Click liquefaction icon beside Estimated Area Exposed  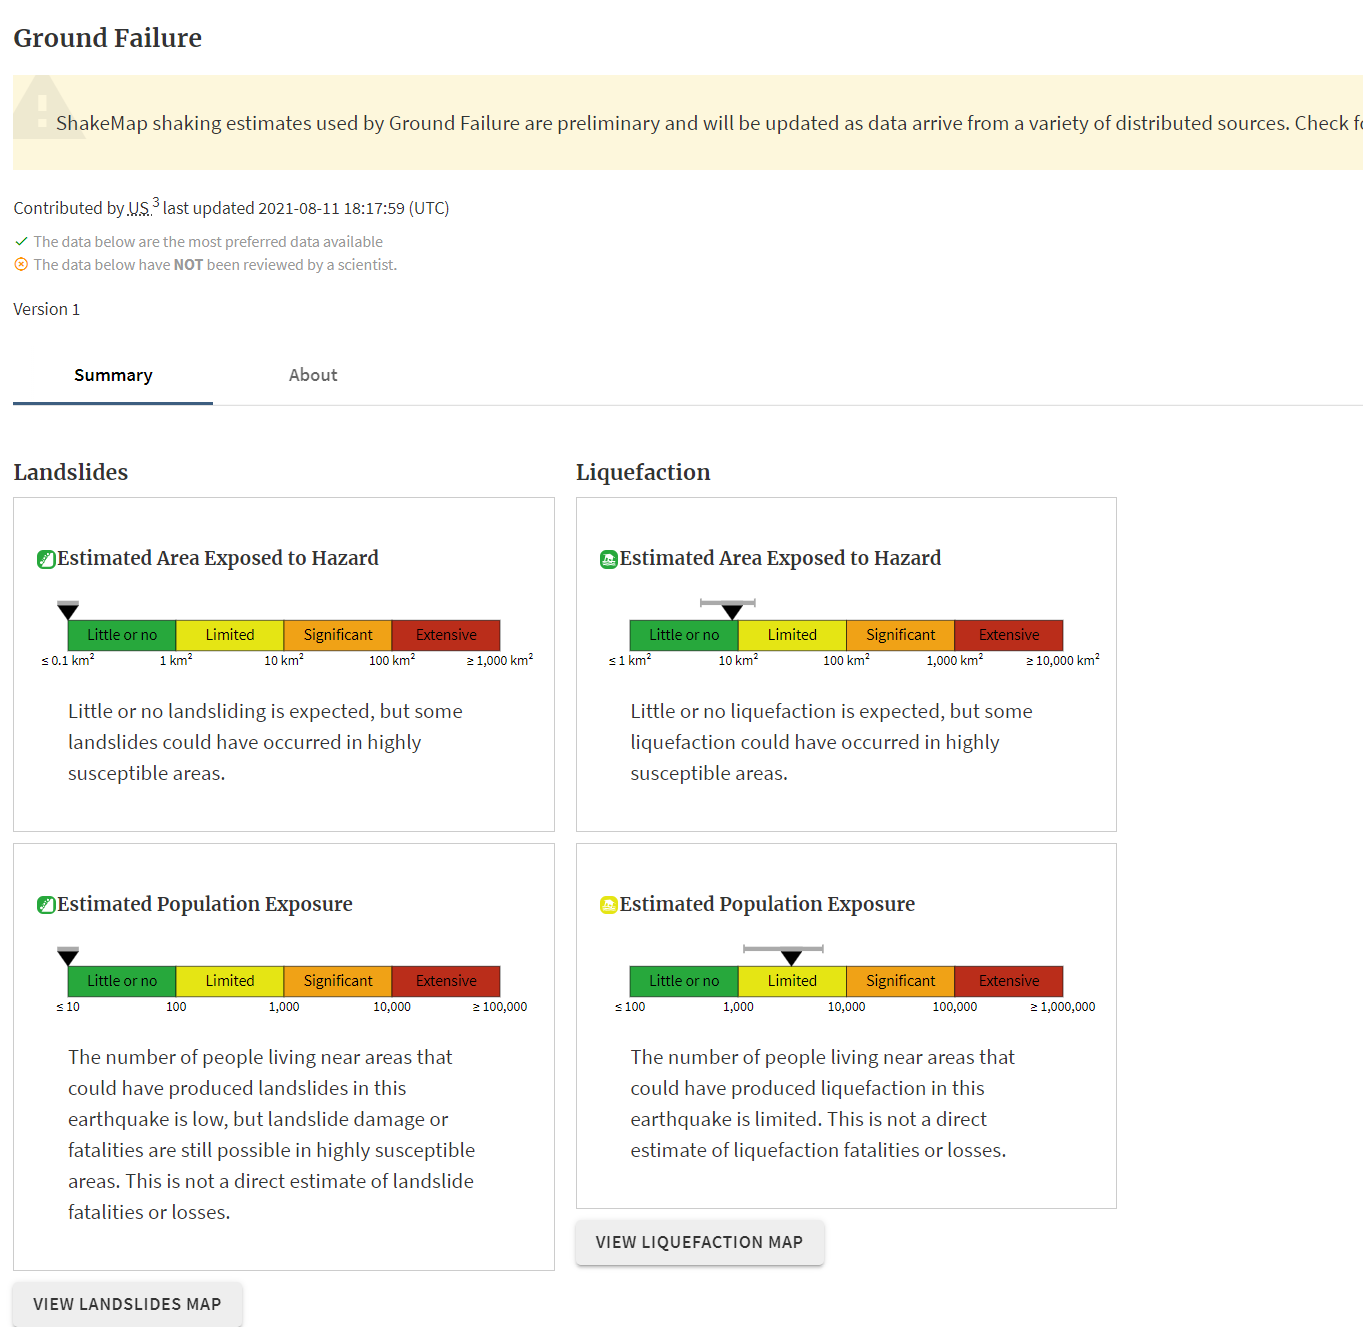608,559
